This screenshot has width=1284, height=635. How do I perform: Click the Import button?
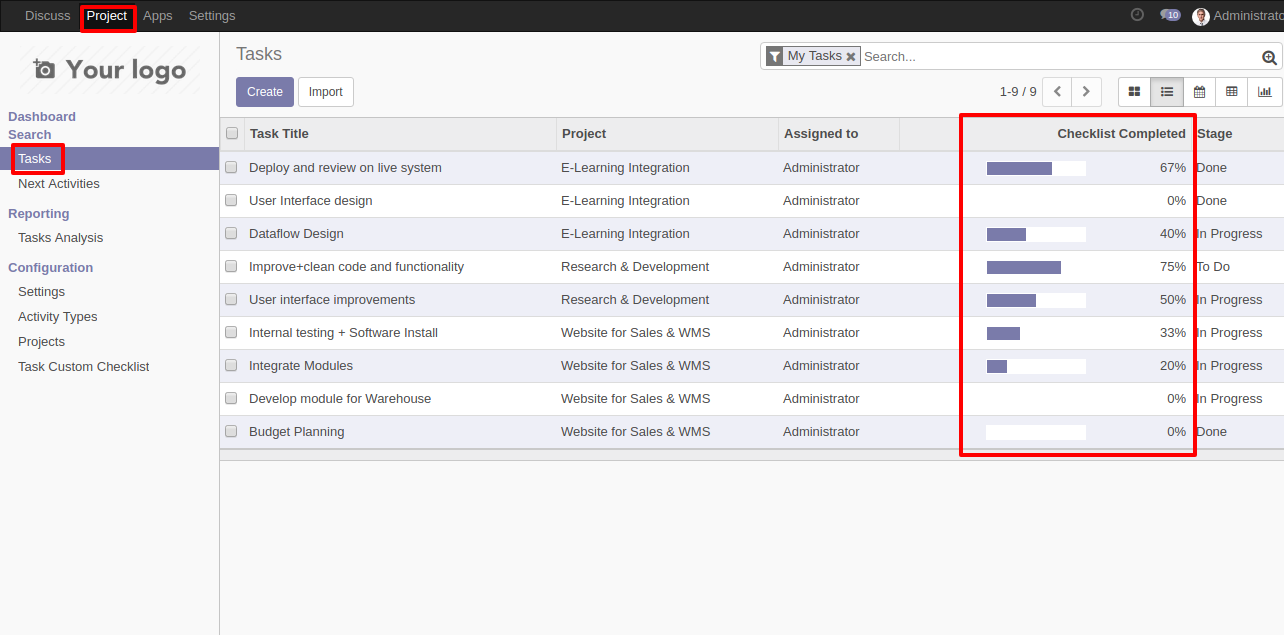[x=326, y=92]
